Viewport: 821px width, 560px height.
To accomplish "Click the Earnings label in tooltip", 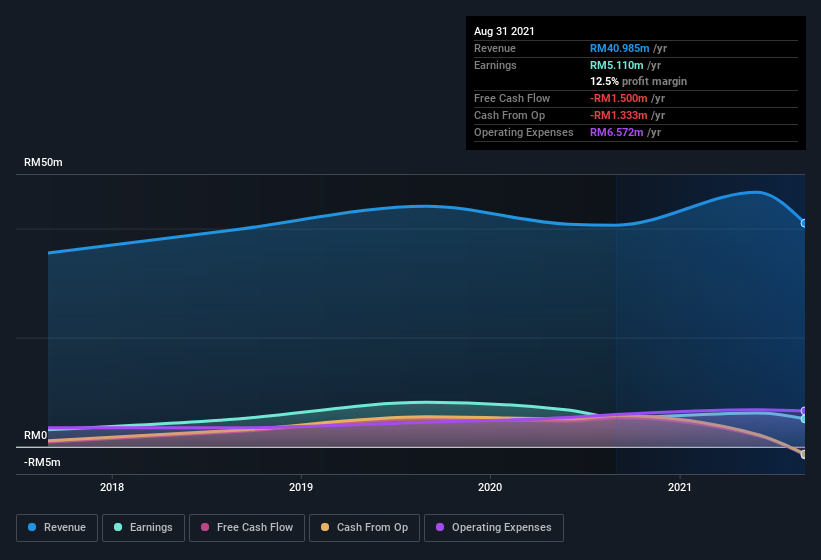I will click(x=495, y=65).
